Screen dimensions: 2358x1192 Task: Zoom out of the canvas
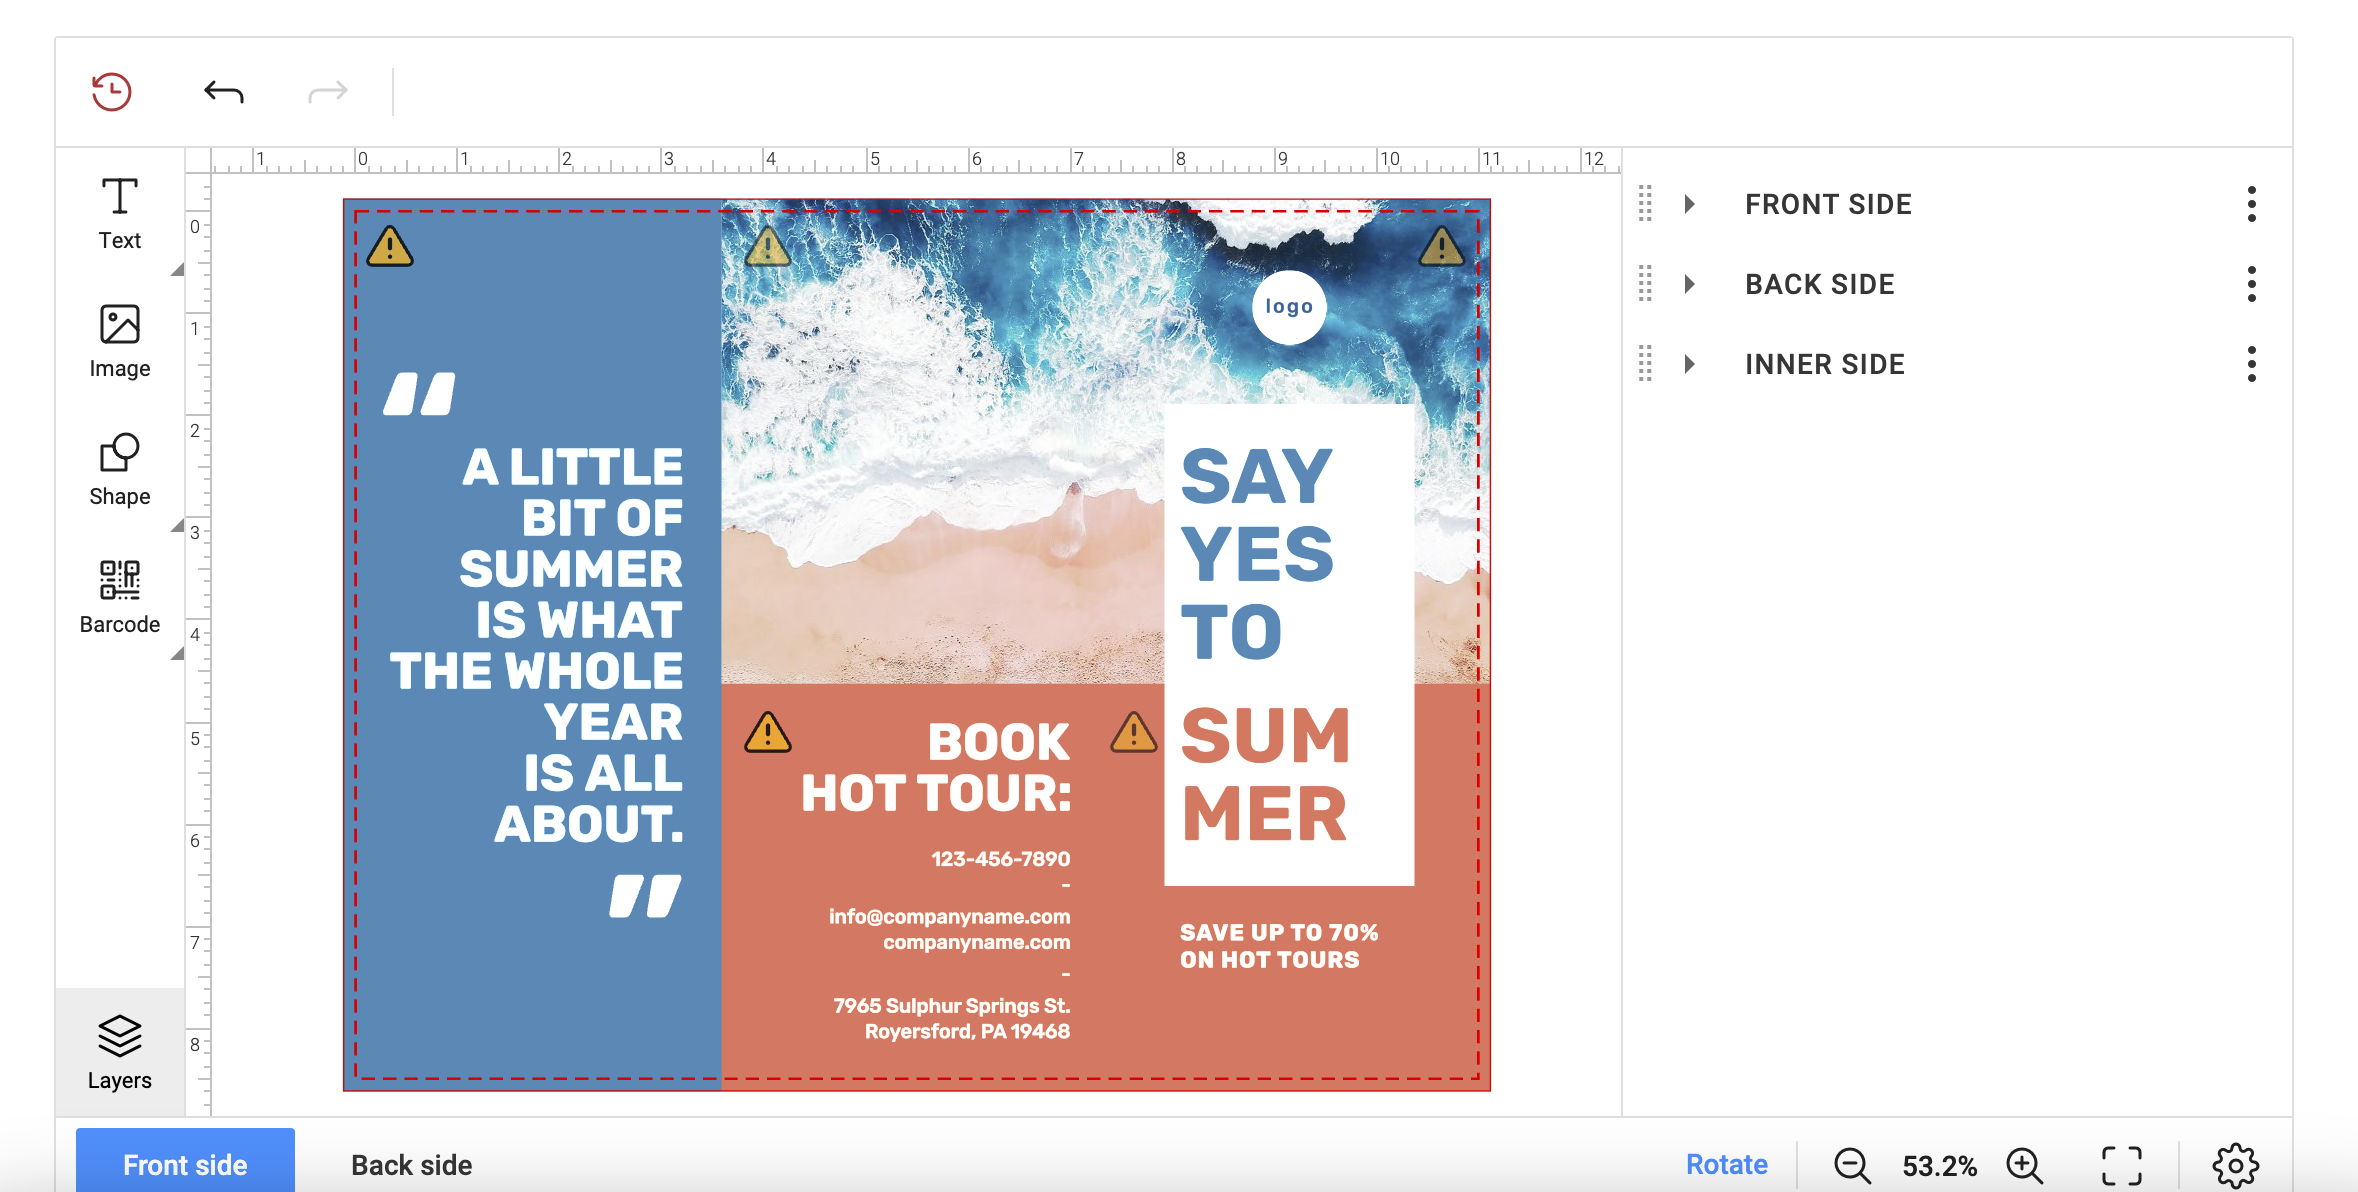pyautogui.click(x=1852, y=1165)
